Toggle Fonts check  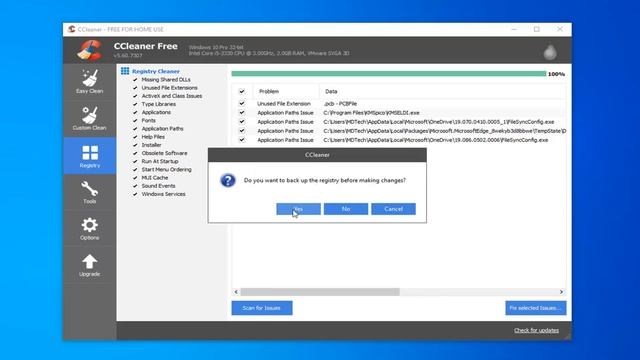135,120
